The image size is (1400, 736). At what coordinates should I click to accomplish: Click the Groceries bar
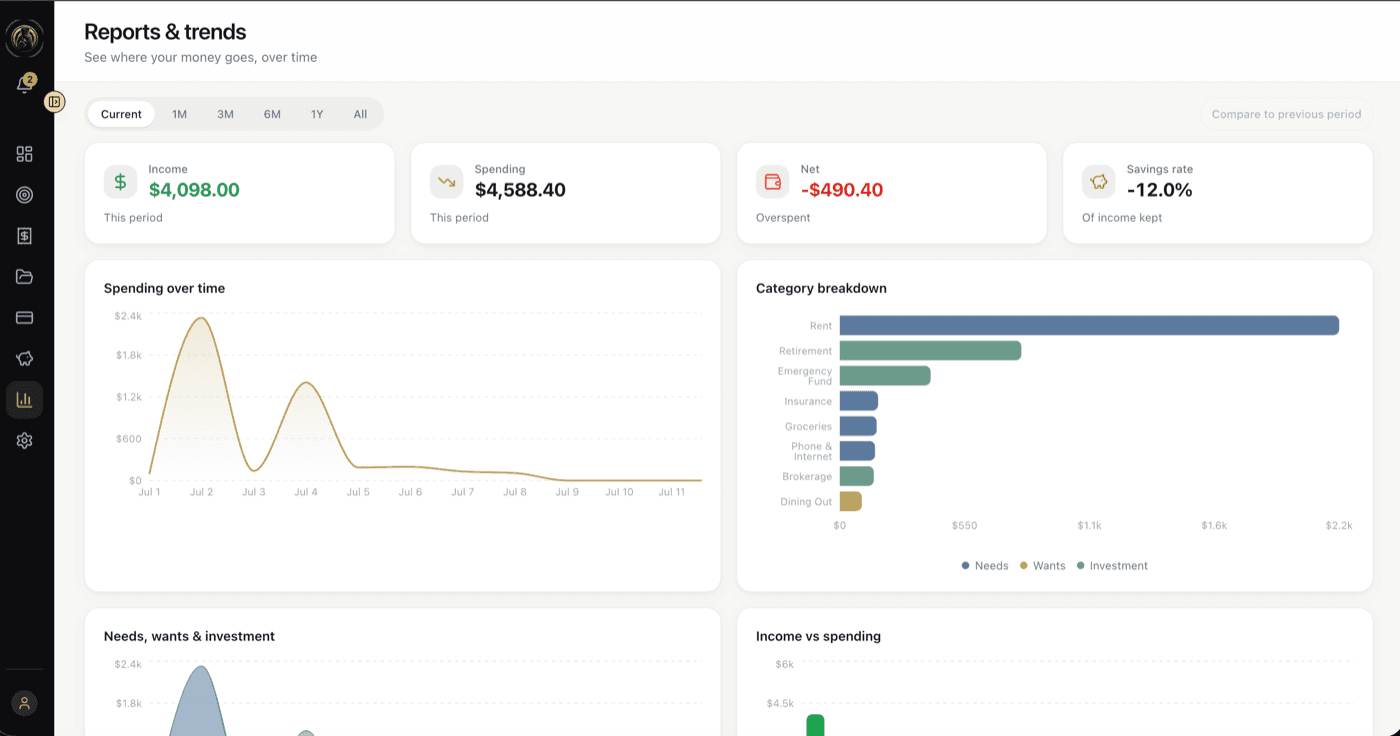[x=858, y=426]
